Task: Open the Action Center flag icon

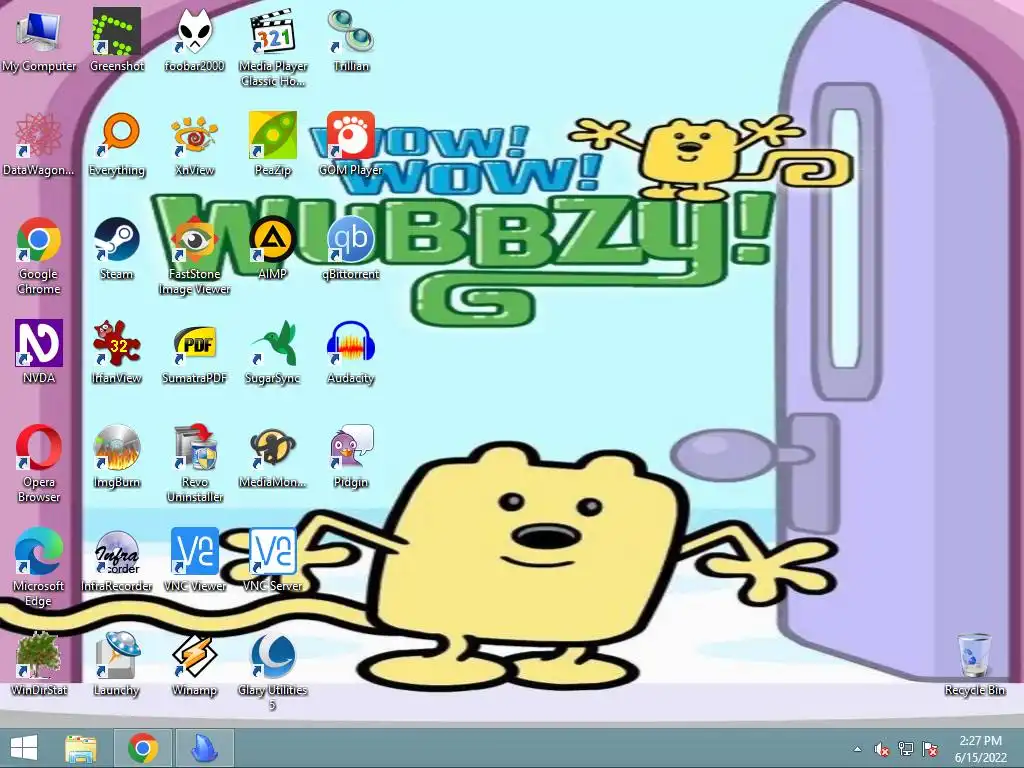Action: (930, 749)
